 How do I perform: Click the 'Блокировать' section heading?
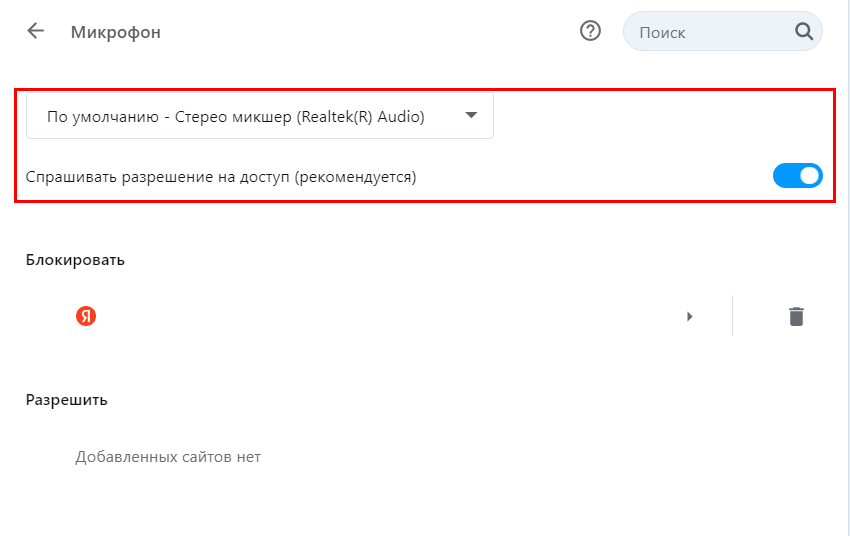point(75,260)
